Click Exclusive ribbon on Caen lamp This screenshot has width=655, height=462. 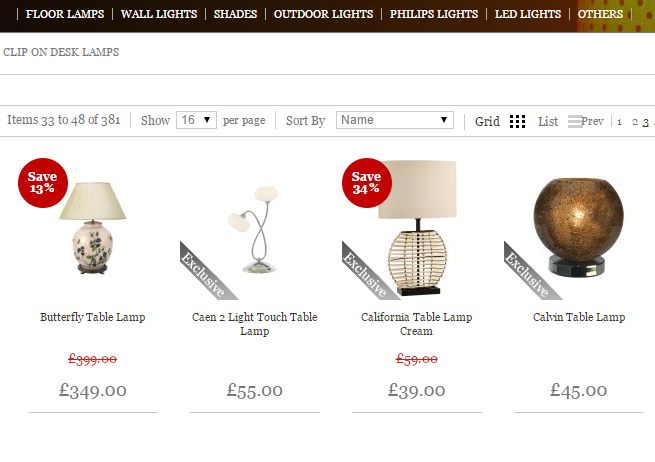tap(203, 272)
